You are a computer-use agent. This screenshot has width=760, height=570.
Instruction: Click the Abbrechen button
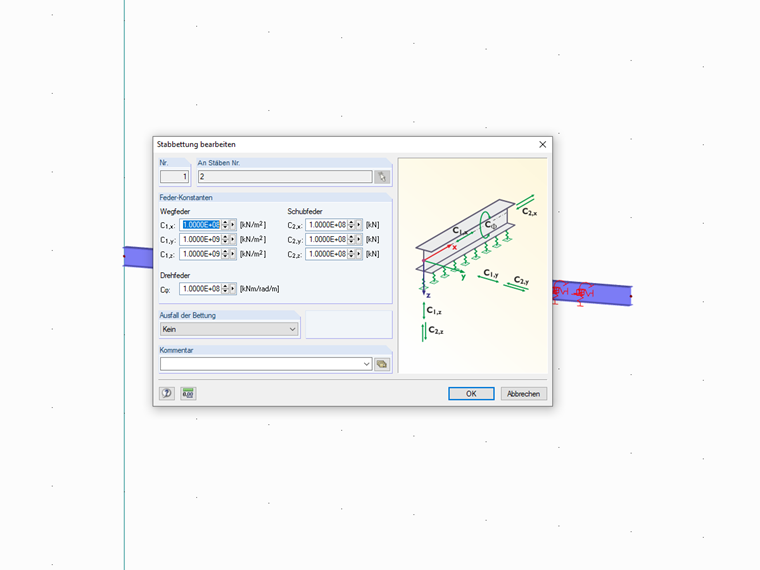(523, 394)
